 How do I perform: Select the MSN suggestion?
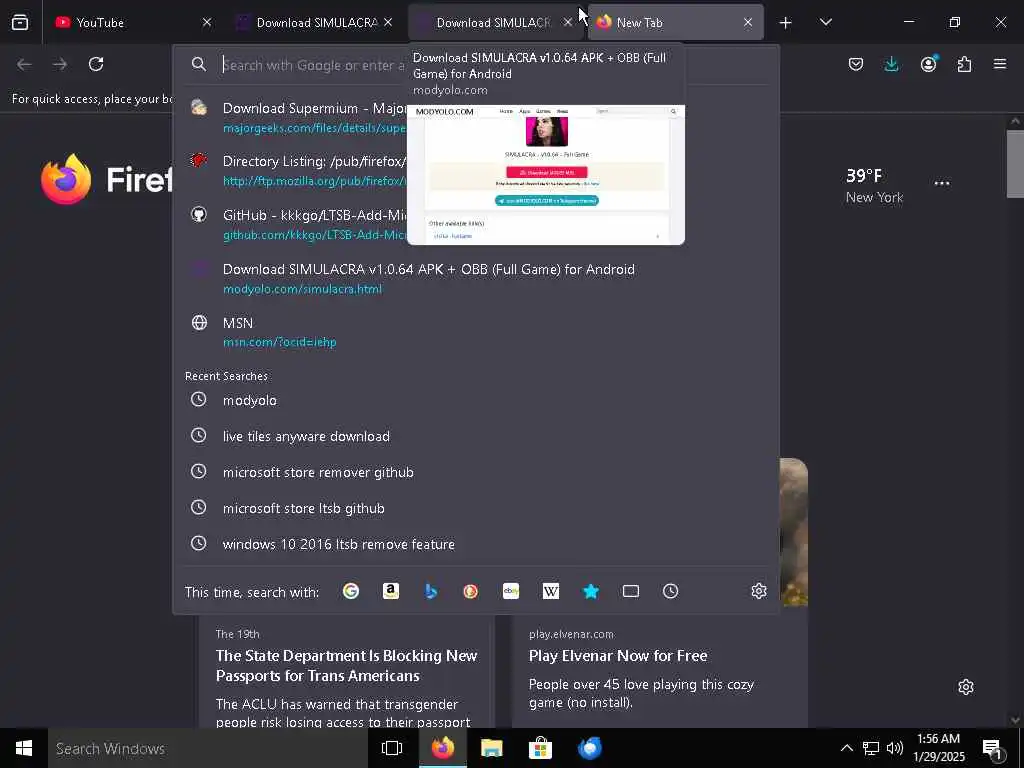coord(476,332)
